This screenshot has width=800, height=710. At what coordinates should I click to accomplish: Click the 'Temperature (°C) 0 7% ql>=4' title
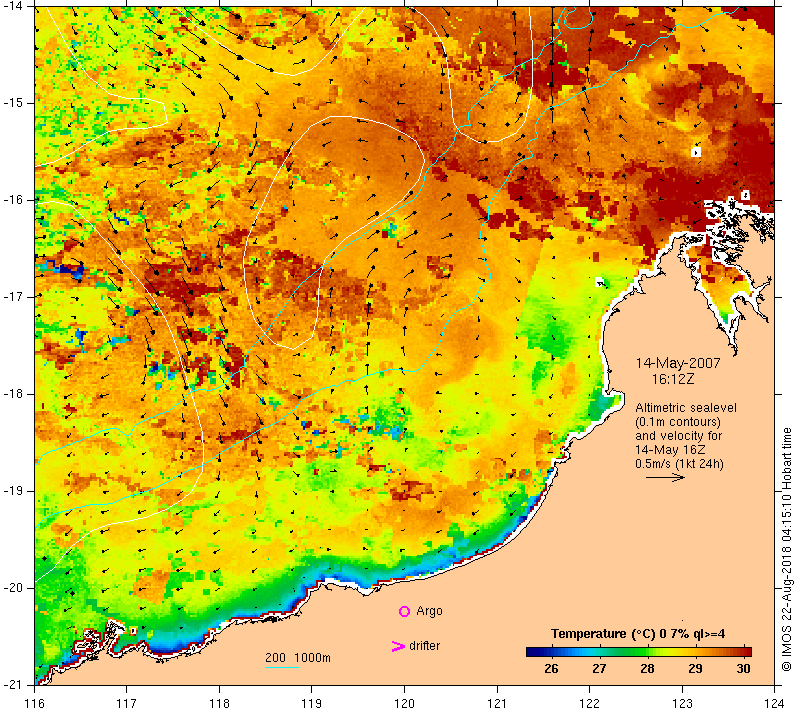point(638,634)
